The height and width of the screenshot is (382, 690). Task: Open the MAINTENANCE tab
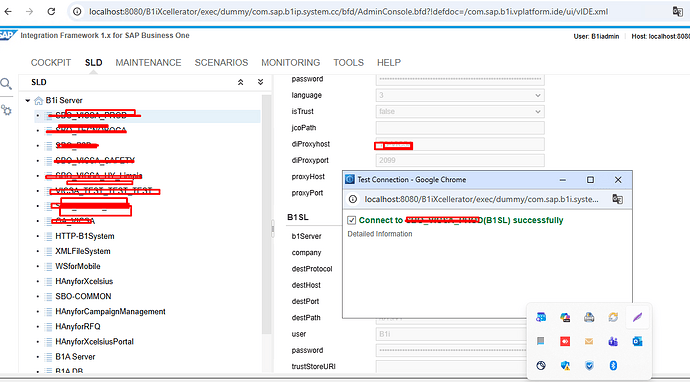[148, 62]
